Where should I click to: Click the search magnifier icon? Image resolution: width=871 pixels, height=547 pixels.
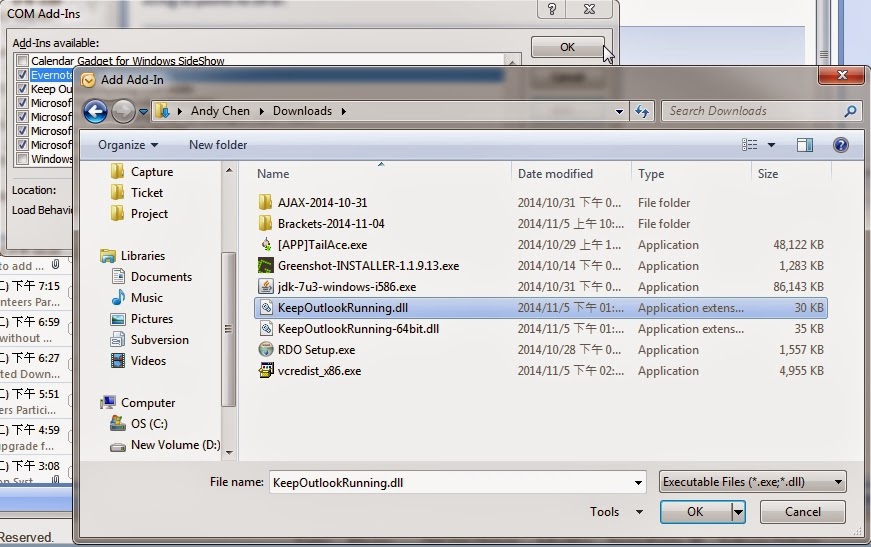[x=850, y=111]
